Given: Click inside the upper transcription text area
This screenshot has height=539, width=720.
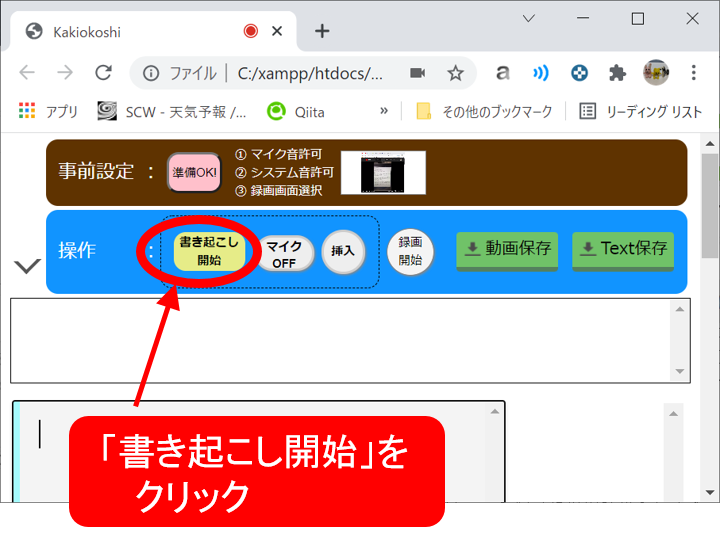Looking at the screenshot, I should 340,341.
